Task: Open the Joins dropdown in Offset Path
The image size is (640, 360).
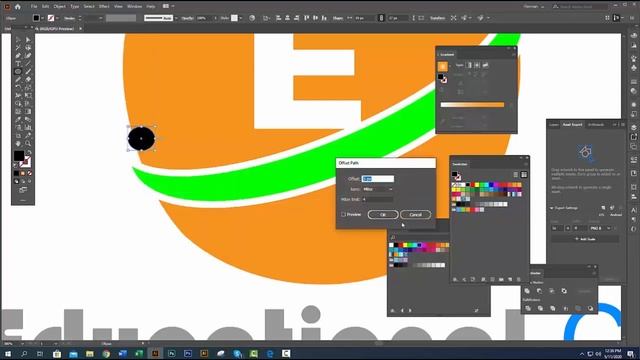Action: (378, 189)
